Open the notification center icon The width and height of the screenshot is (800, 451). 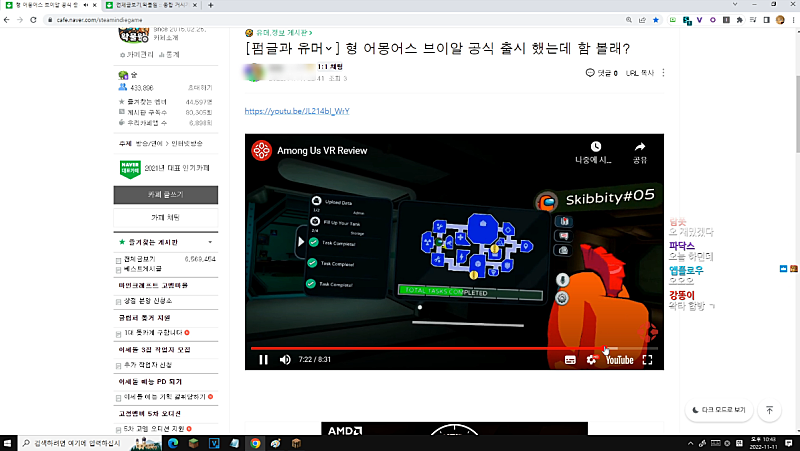[789, 443]
